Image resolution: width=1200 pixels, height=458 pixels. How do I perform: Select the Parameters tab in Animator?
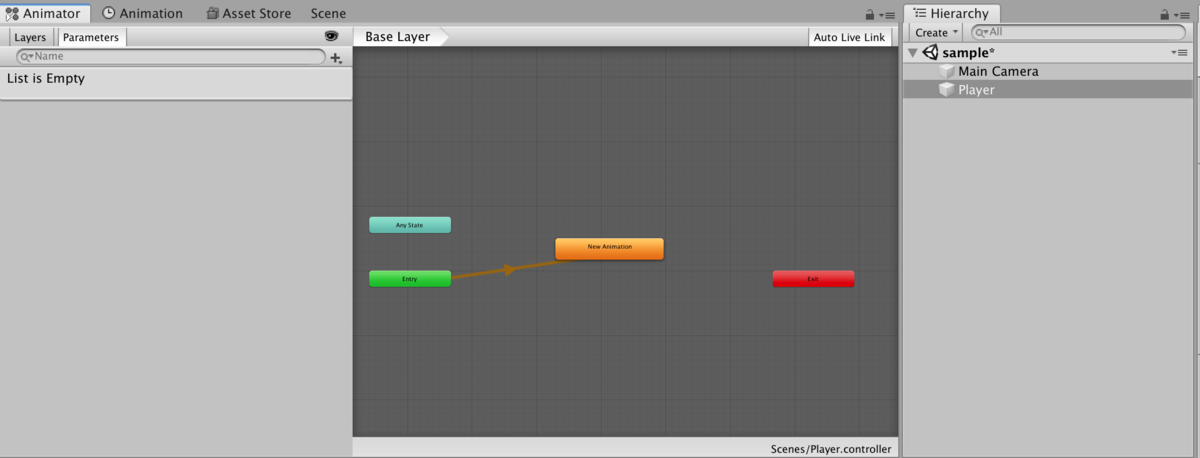tap(91, 37)
